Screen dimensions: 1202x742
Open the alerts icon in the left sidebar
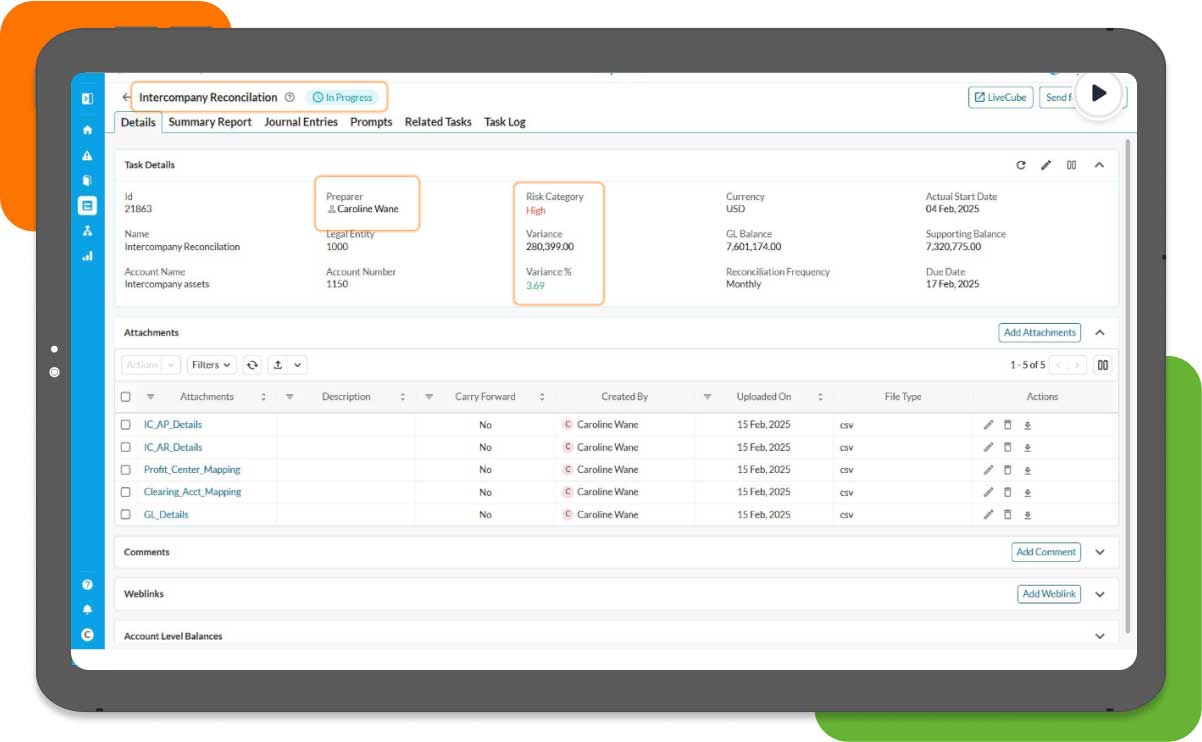87,154
